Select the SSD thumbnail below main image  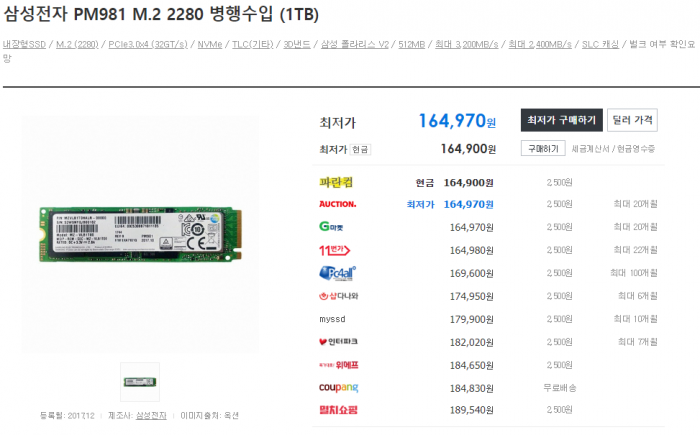[140, 382]
